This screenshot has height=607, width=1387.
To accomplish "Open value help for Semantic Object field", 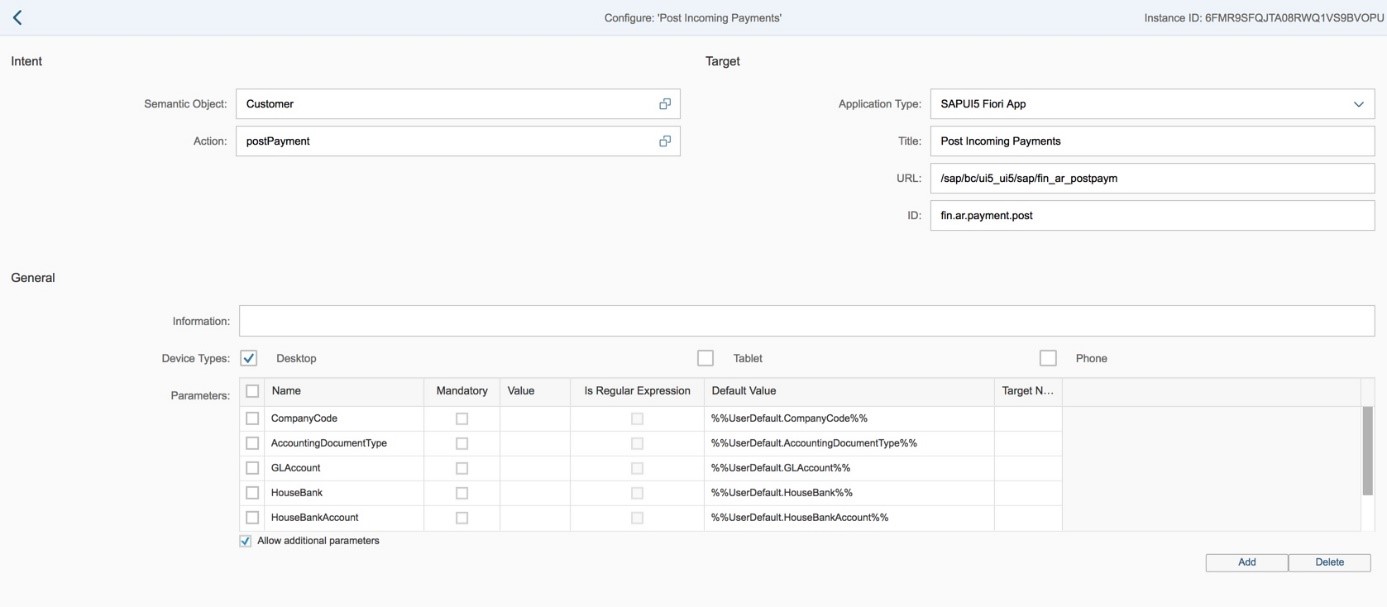I will 664,103.
